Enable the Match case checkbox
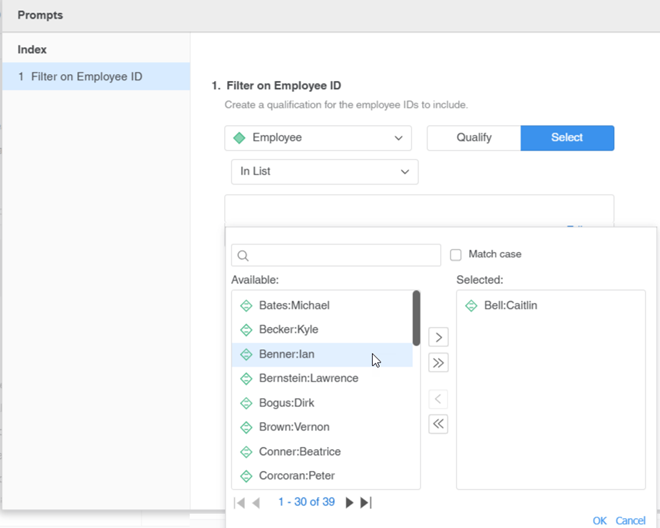The width and height of the screenshot is (660, 528). click(456, 255)
